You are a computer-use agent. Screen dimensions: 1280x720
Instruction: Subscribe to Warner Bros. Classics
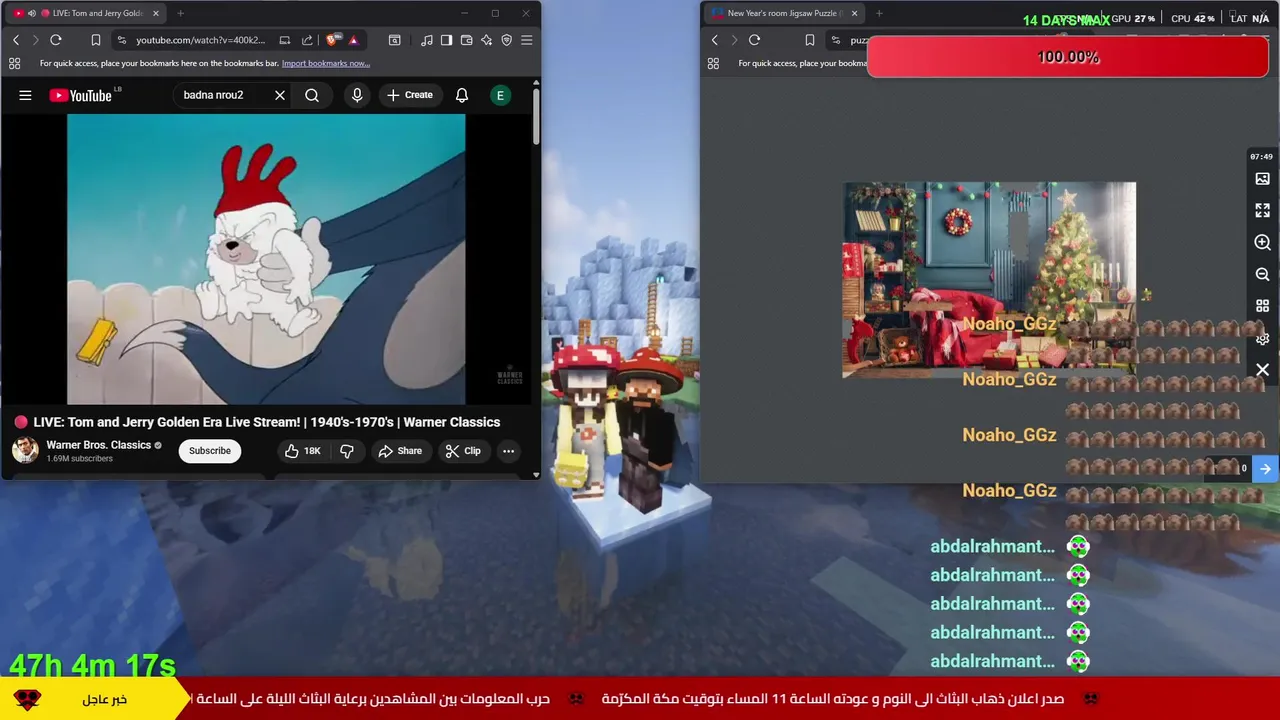click(210, 451)
